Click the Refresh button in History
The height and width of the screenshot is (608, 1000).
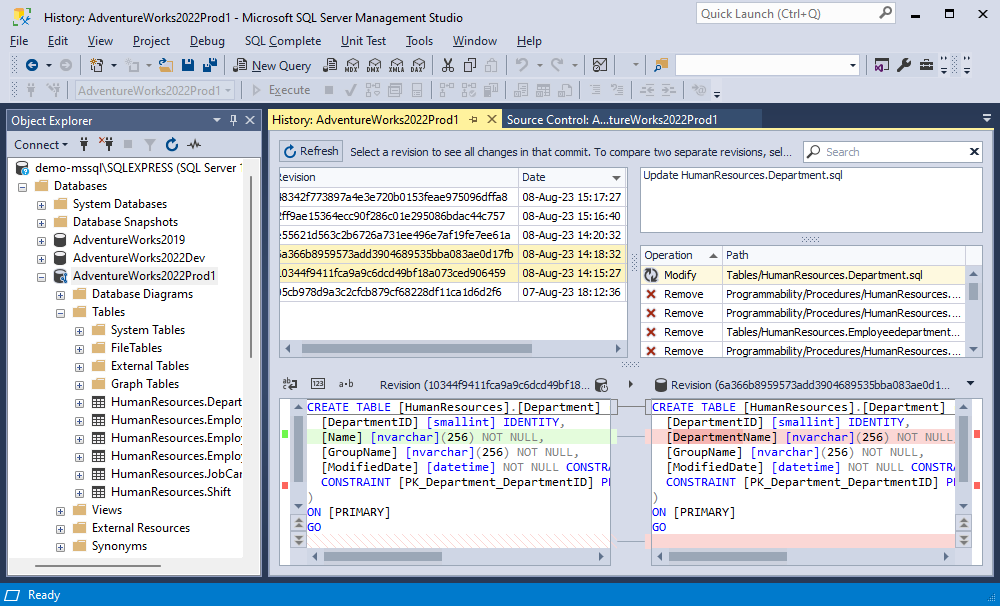pyautogui.click(x=311, y=151)
